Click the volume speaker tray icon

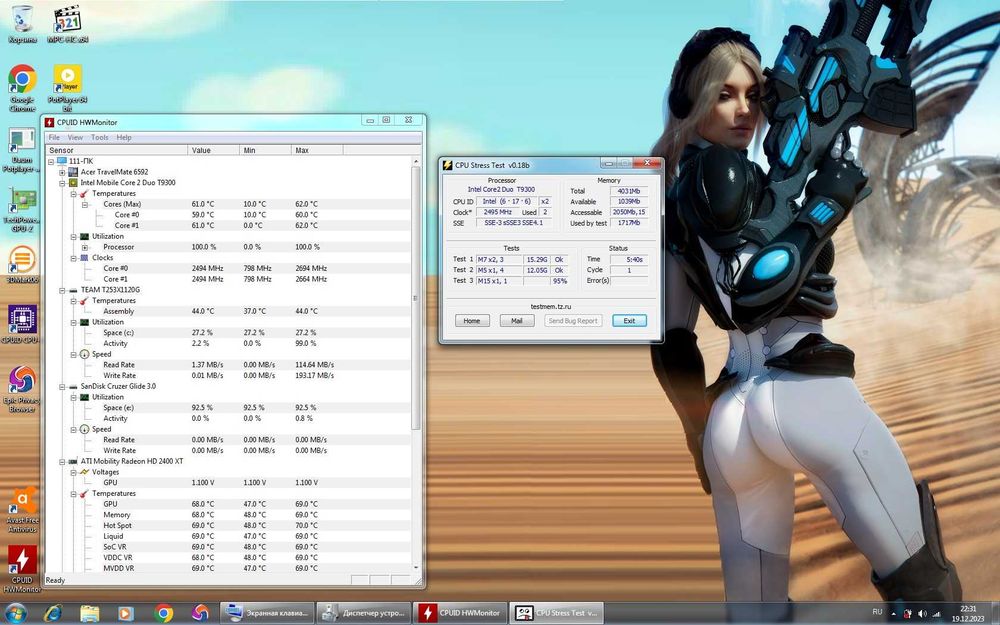[x=922, y=614]
